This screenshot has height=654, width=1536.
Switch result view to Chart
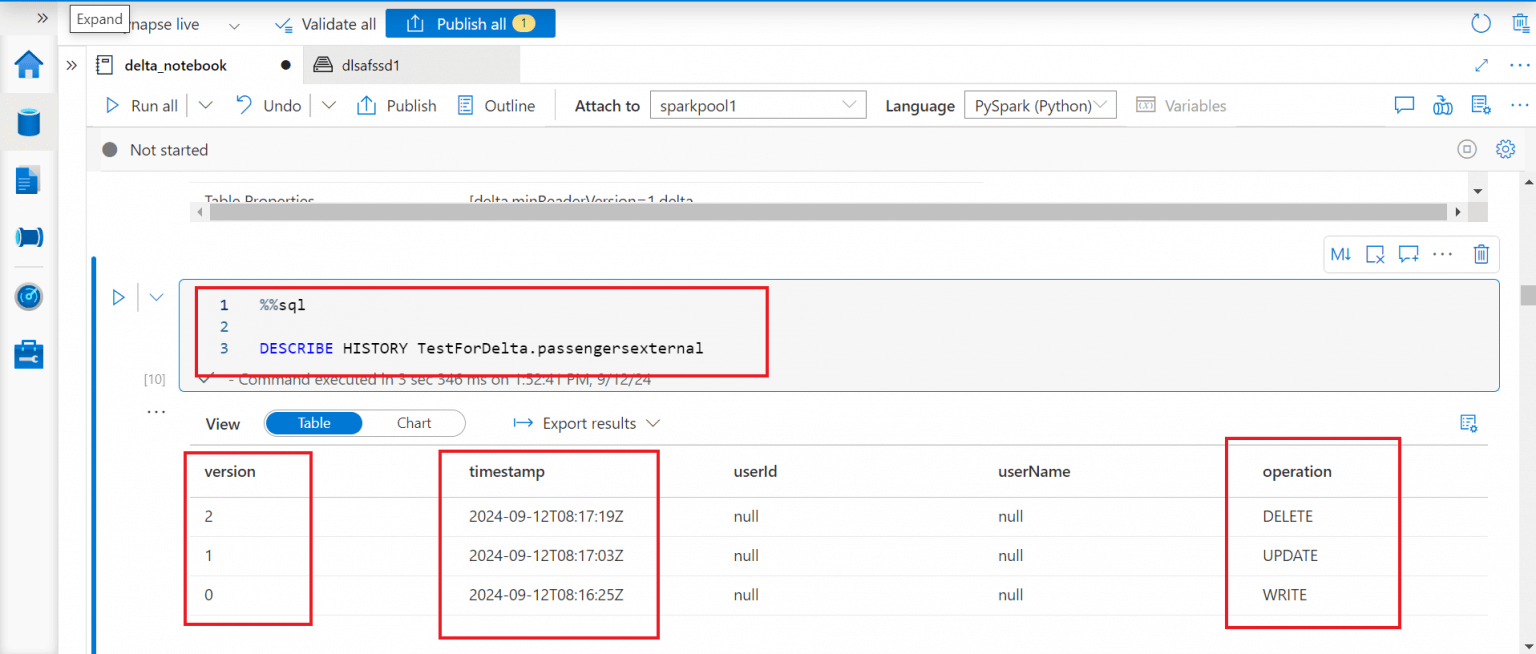tap(414, 423)
